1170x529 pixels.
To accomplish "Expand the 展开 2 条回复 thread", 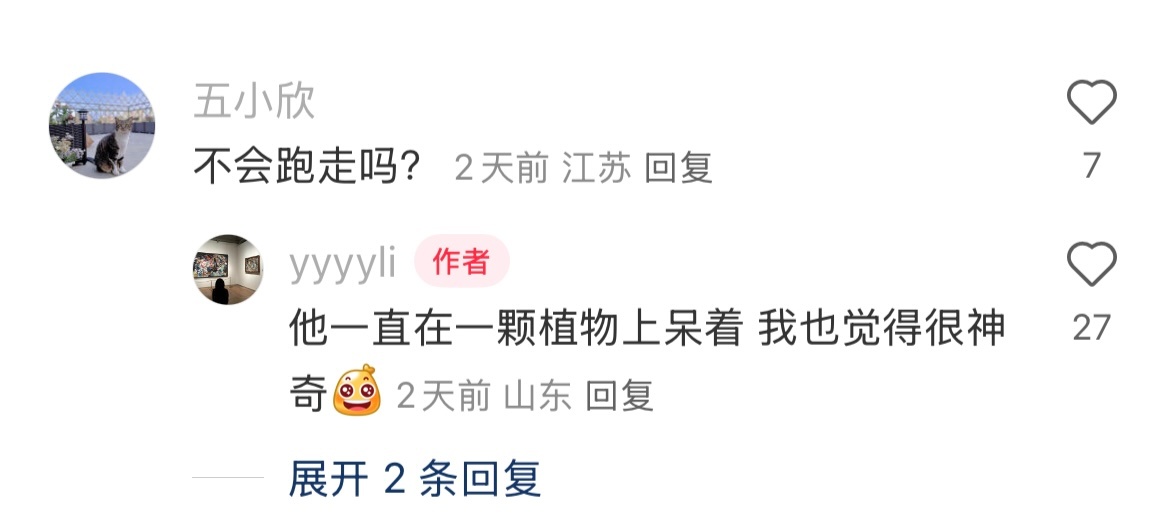I will click(415, 478).
